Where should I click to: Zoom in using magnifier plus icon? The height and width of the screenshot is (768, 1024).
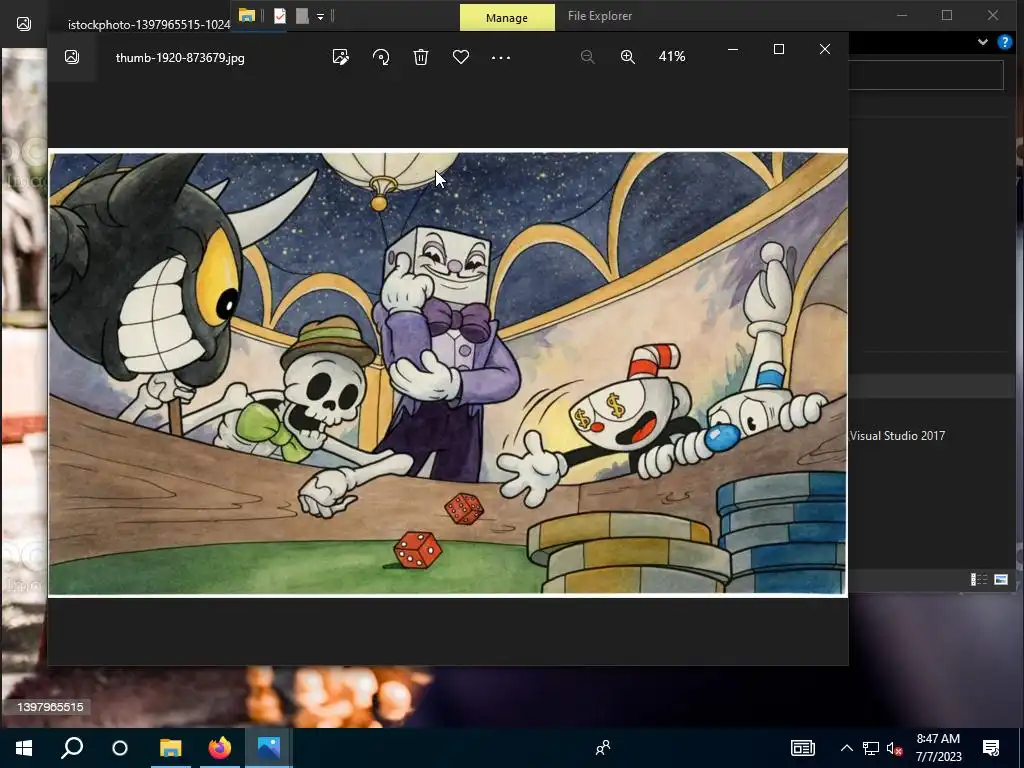(628, 57)
